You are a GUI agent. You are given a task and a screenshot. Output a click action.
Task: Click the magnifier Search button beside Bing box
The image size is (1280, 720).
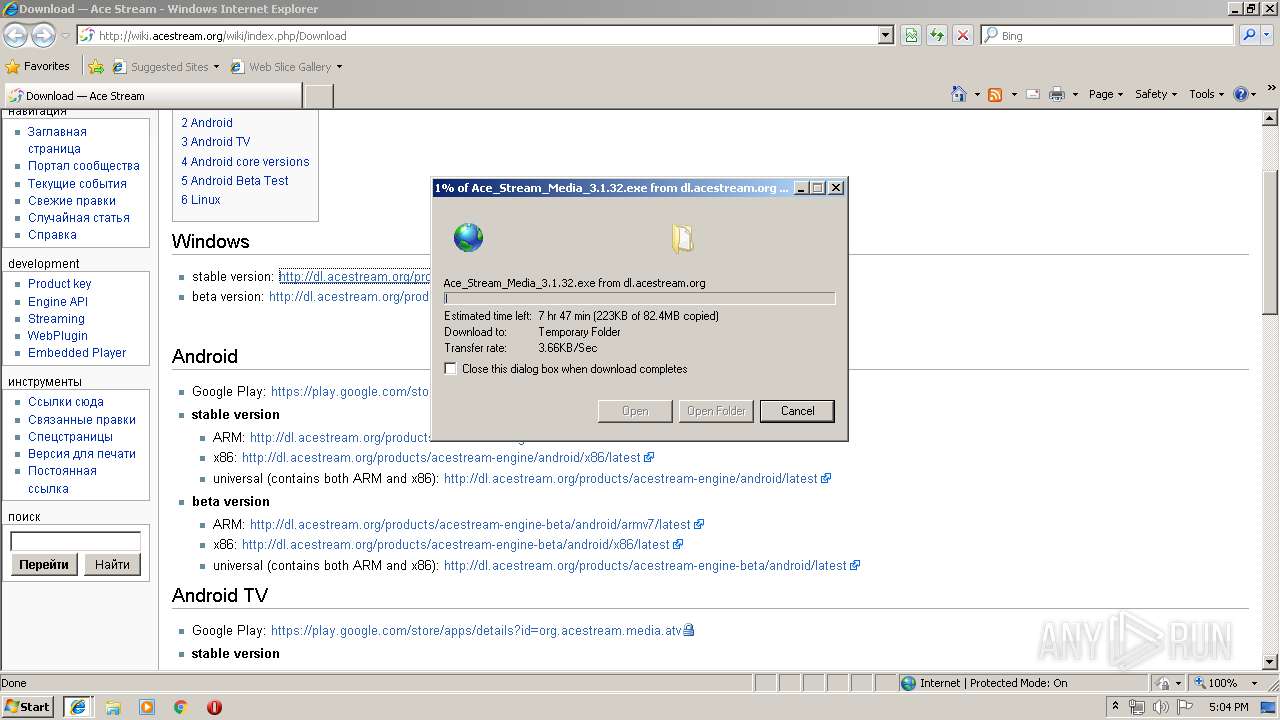1249,35
